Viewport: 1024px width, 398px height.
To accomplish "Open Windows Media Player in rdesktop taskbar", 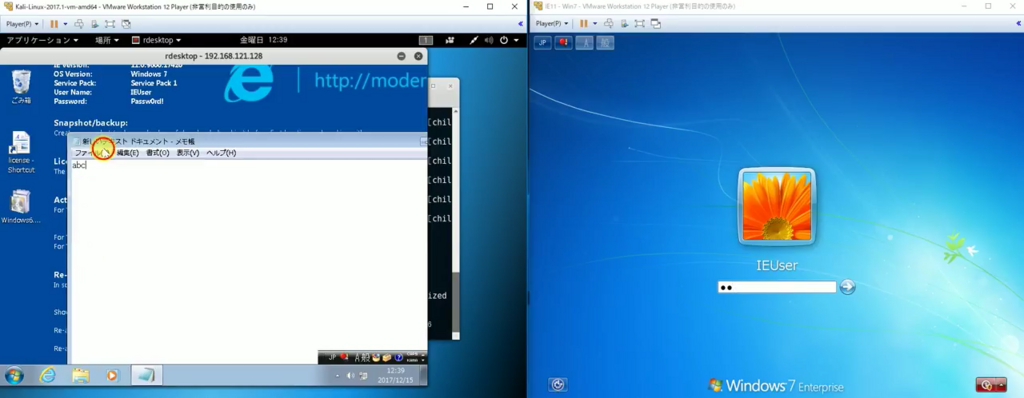I will [112, 375].
